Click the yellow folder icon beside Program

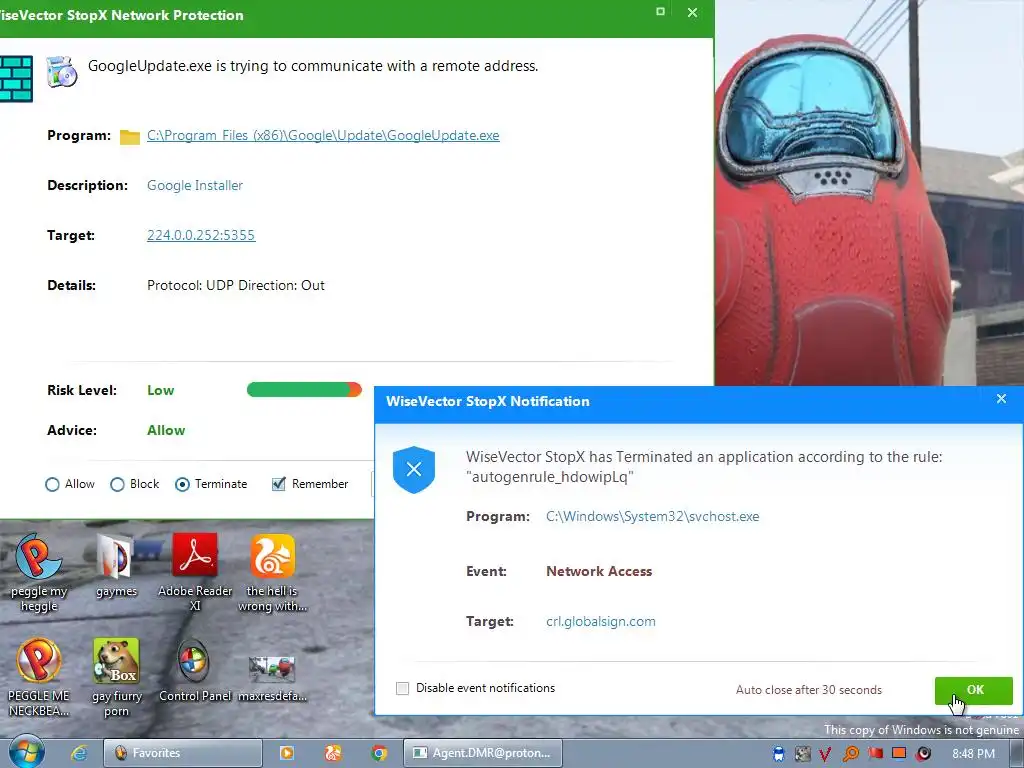coord(130,136)
